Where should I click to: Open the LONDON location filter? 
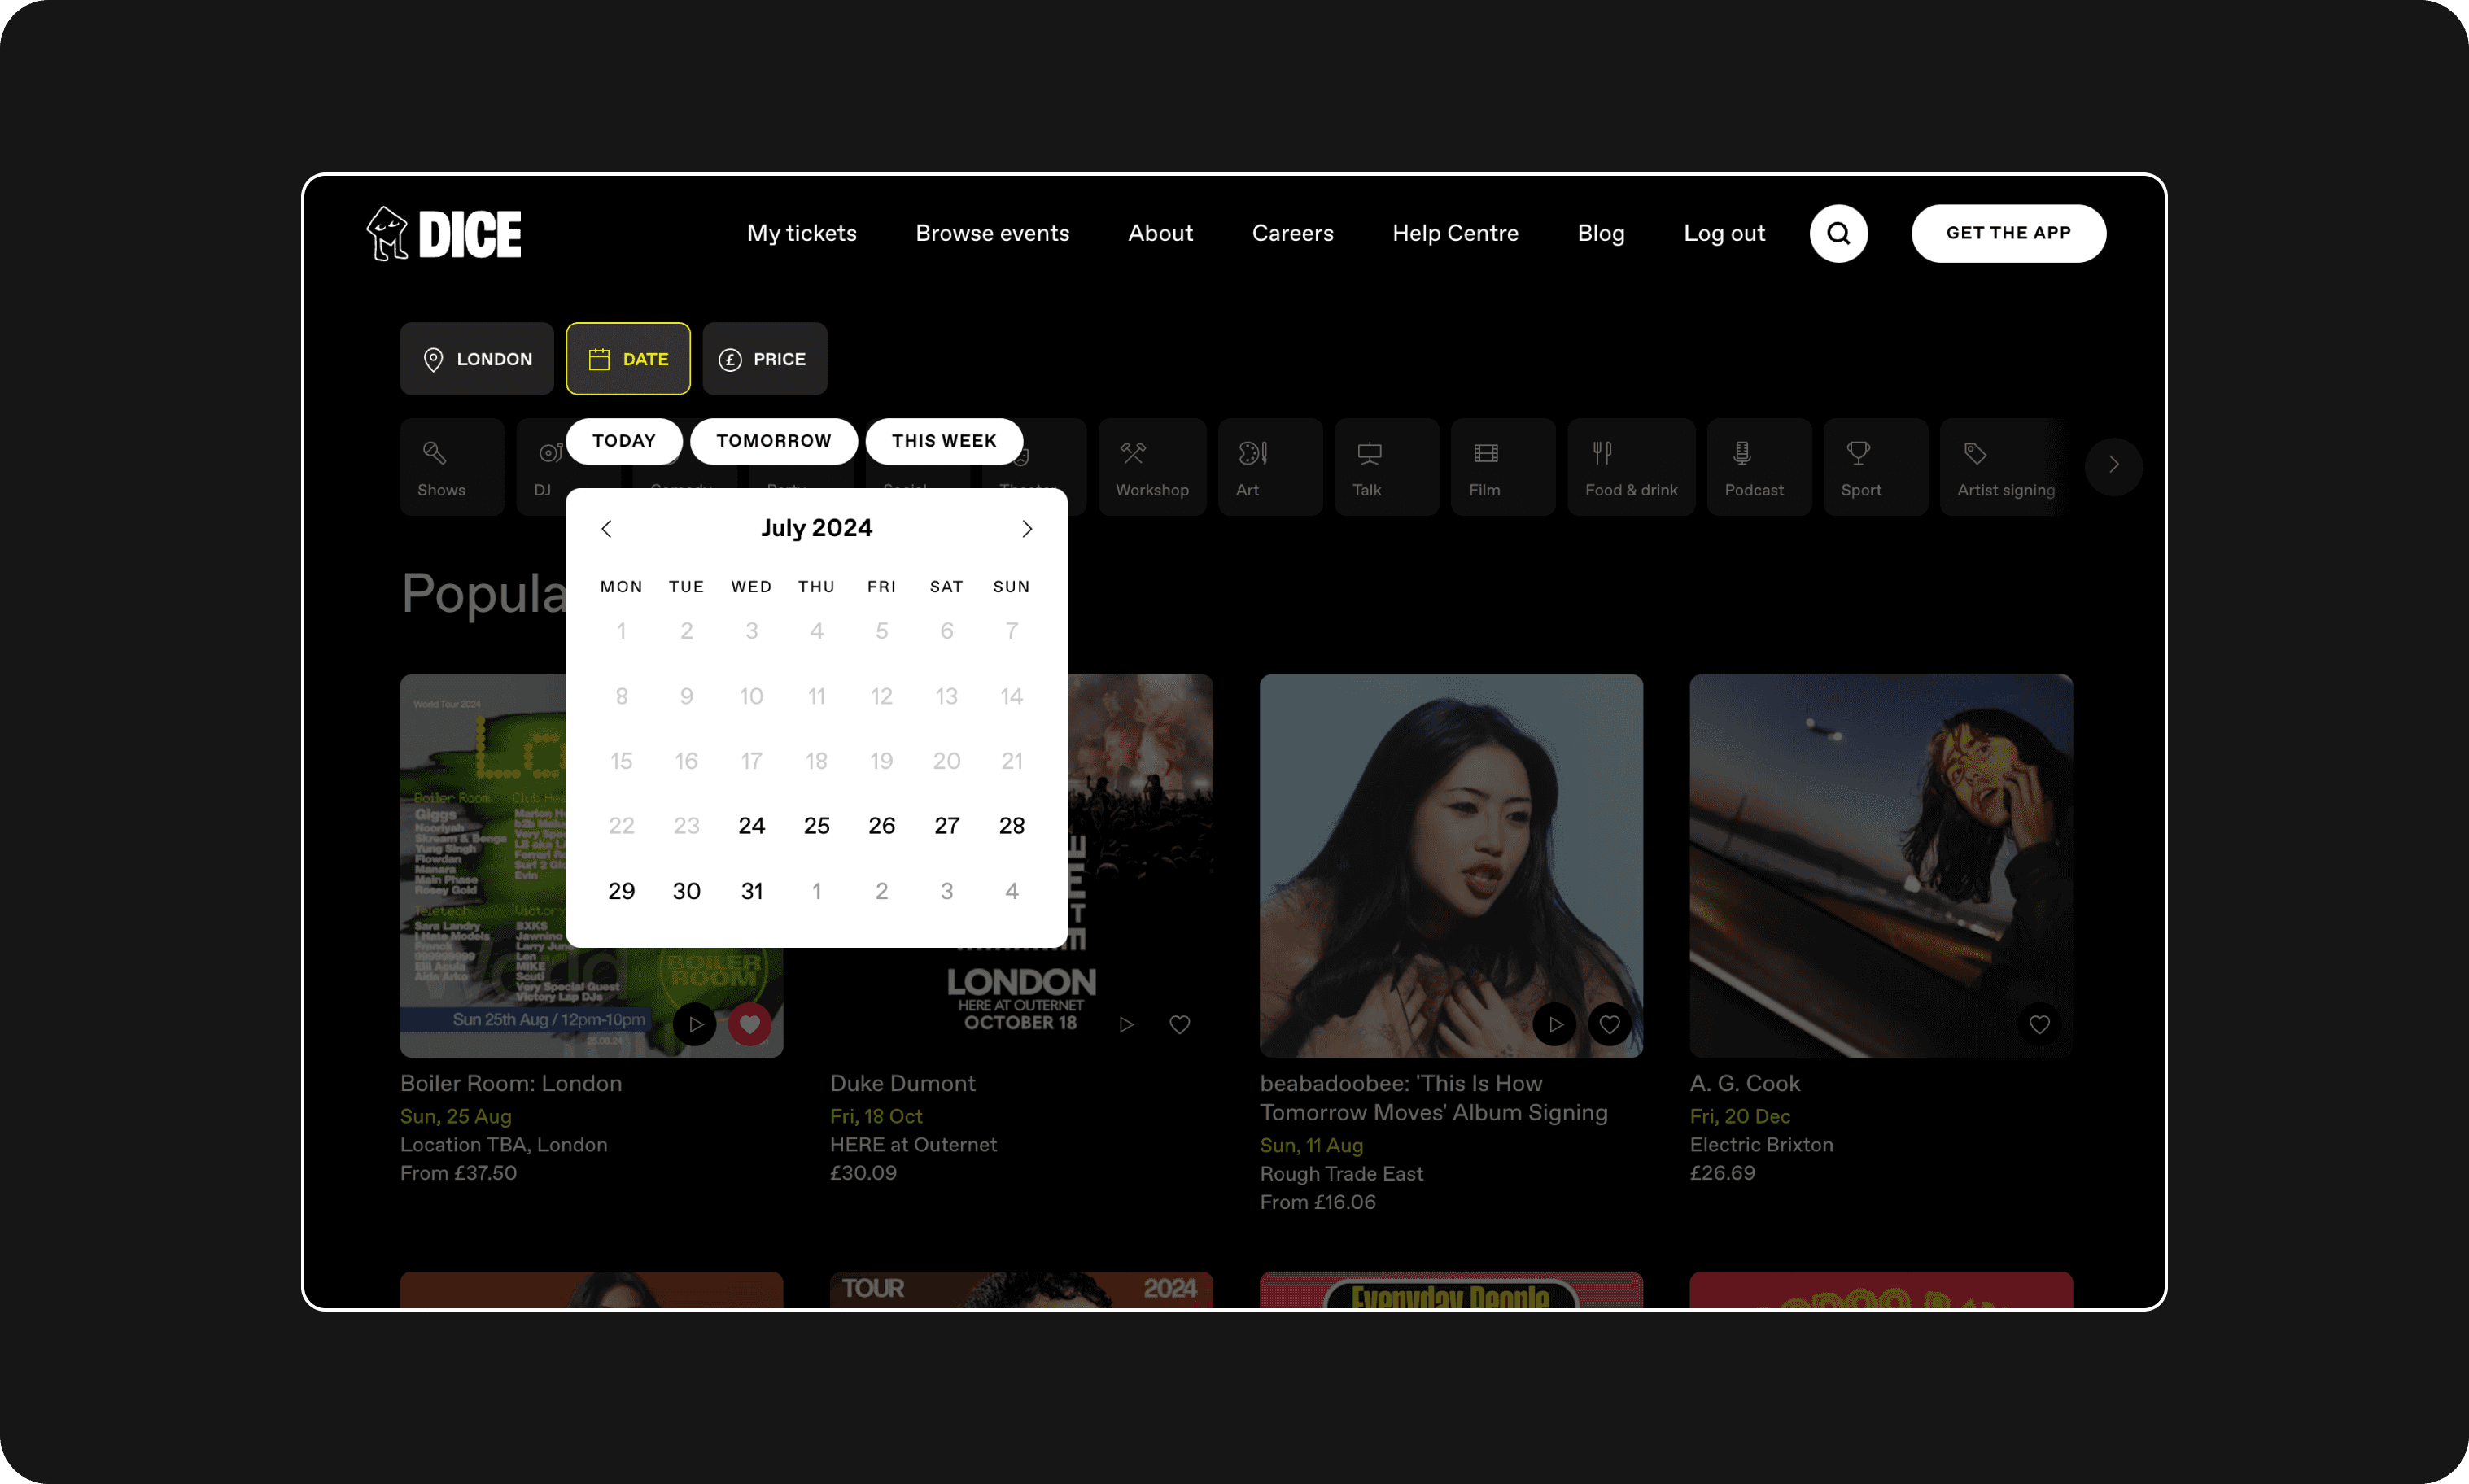point(477,359)
